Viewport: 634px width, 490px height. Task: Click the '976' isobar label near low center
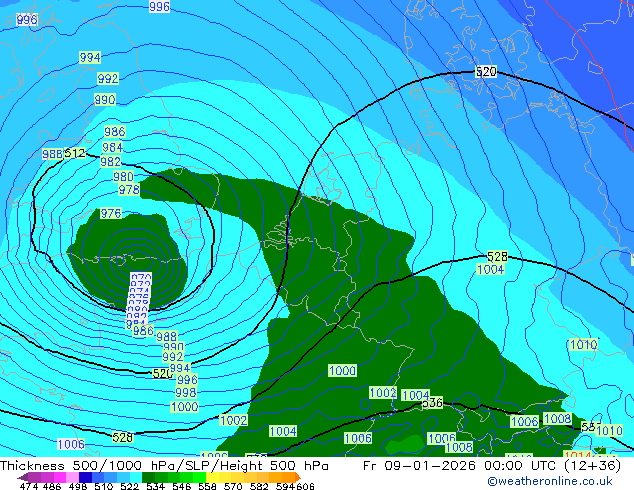110,213
